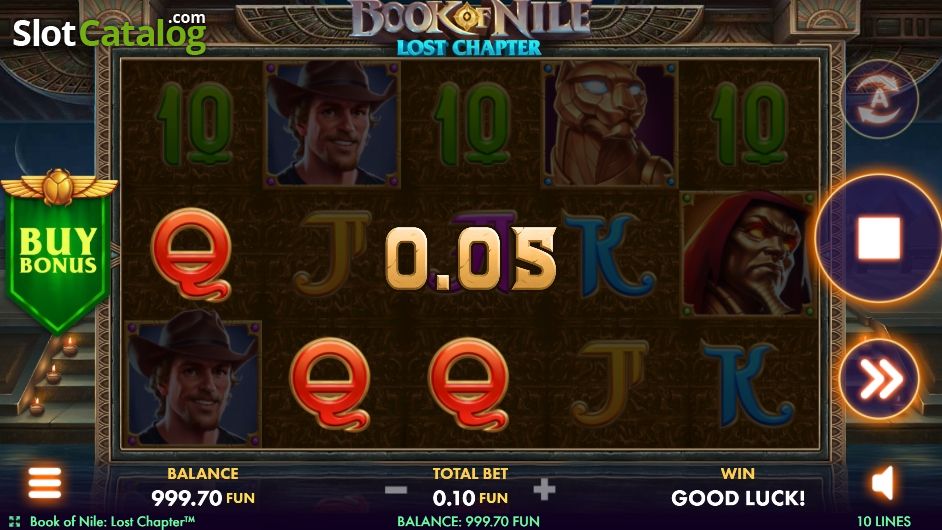Decrease total bet with minus
The image size is (942, 530).
[396, 491]
